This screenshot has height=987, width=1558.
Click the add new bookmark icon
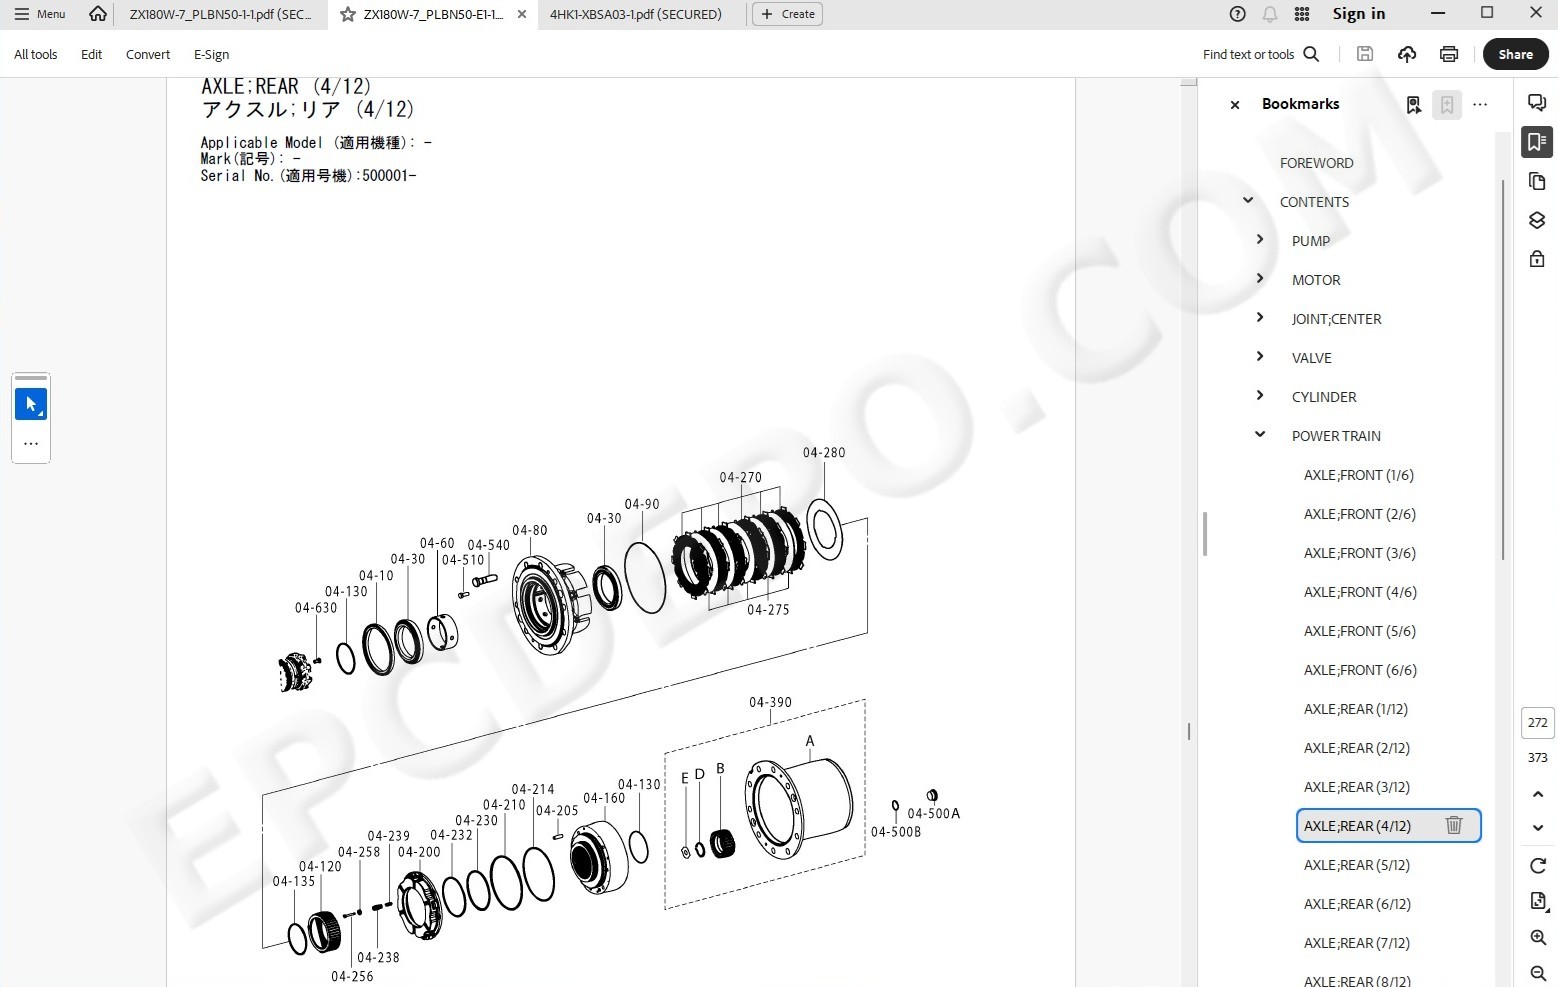(1447, 104)
